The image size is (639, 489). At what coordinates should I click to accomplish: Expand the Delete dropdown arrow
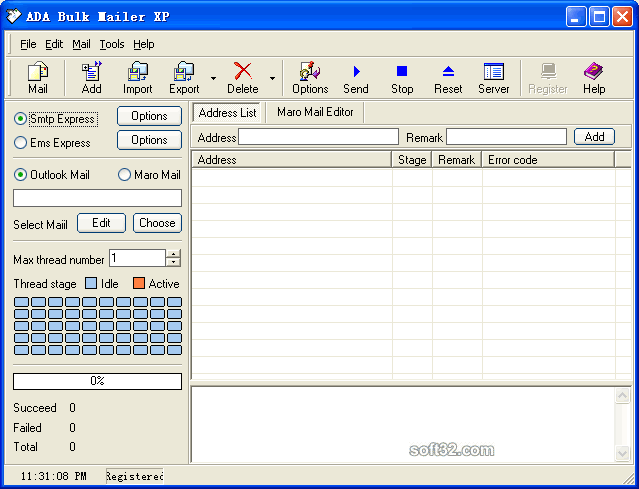pos(272,78)
